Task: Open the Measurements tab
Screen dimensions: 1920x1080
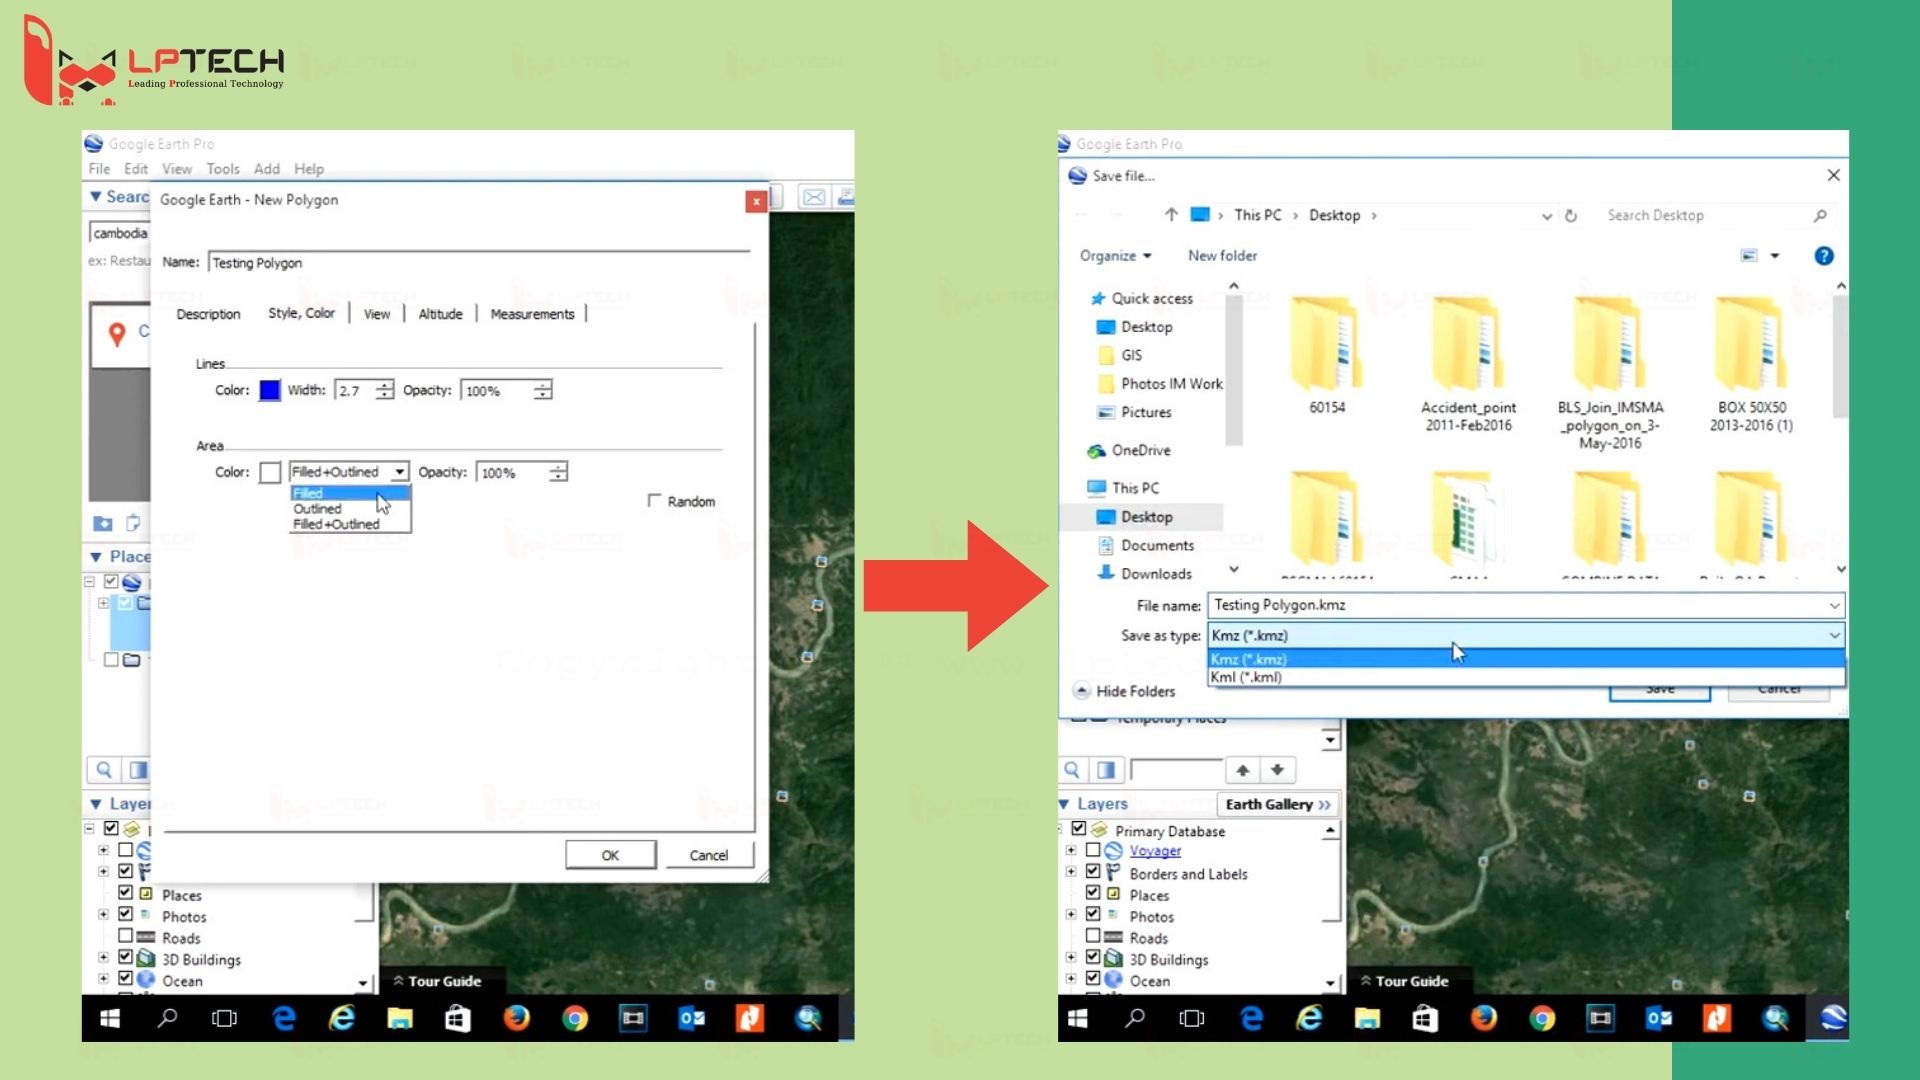Action: point(532,314)
